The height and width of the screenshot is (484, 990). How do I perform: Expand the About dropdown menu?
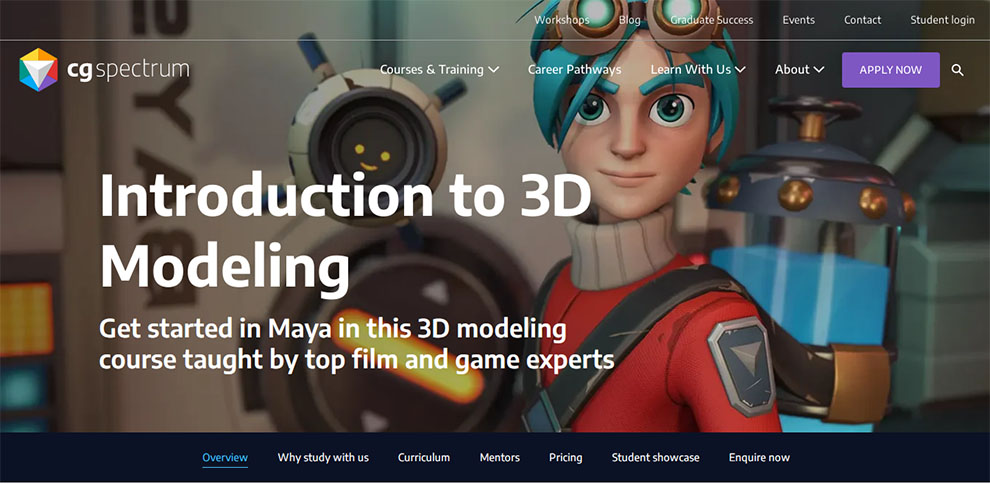pyautogui.click(x=799, y=69)
